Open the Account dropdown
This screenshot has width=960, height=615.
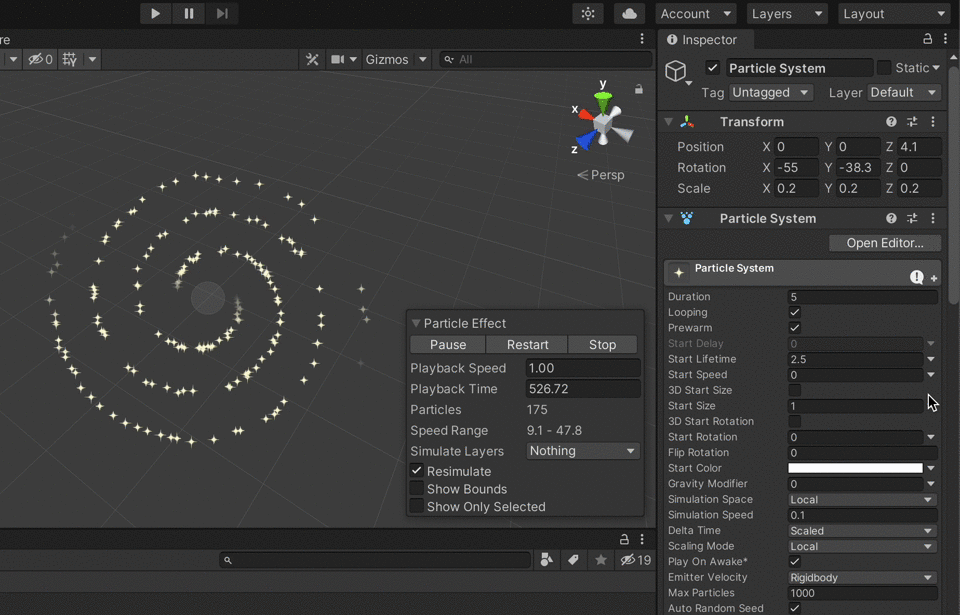695,13
